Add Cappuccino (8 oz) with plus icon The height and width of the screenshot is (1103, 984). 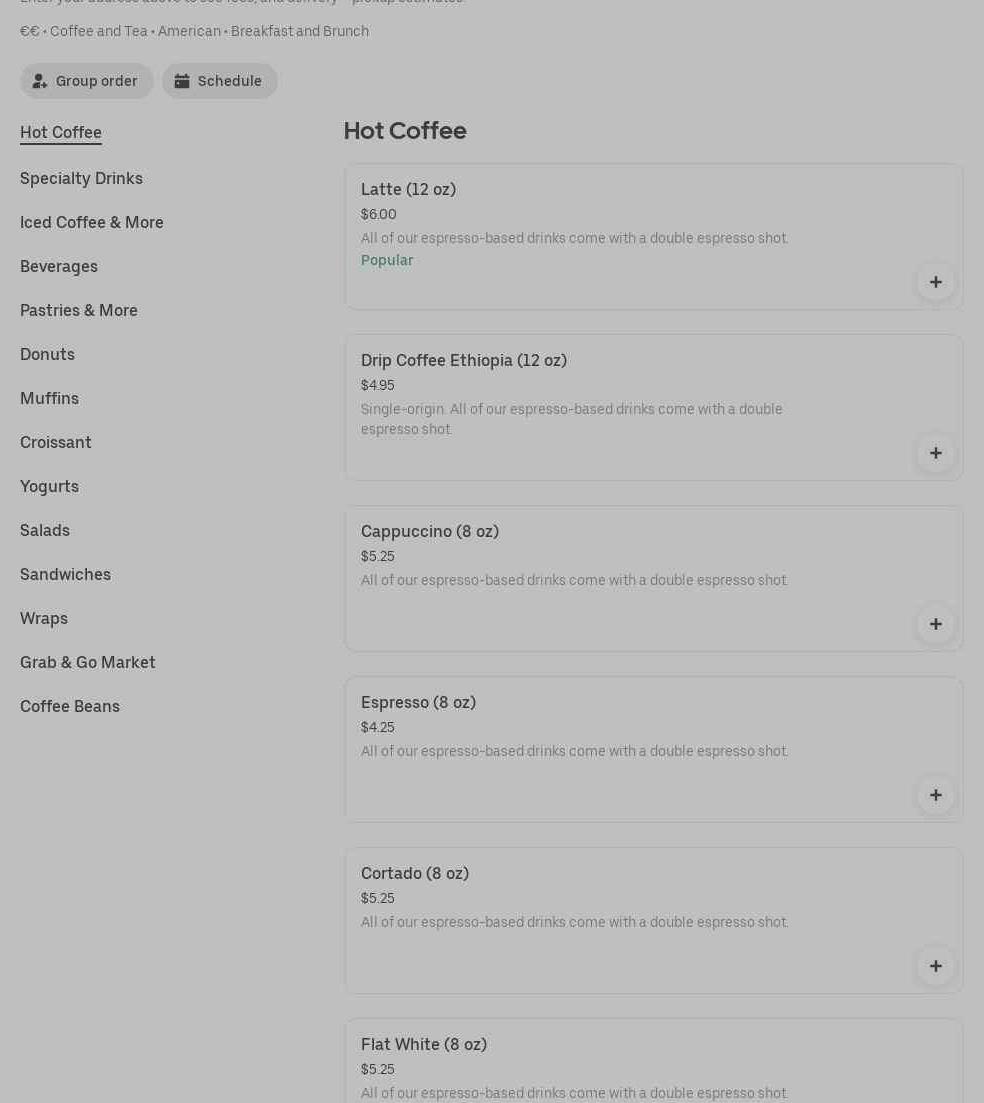[x=935, y=624]
